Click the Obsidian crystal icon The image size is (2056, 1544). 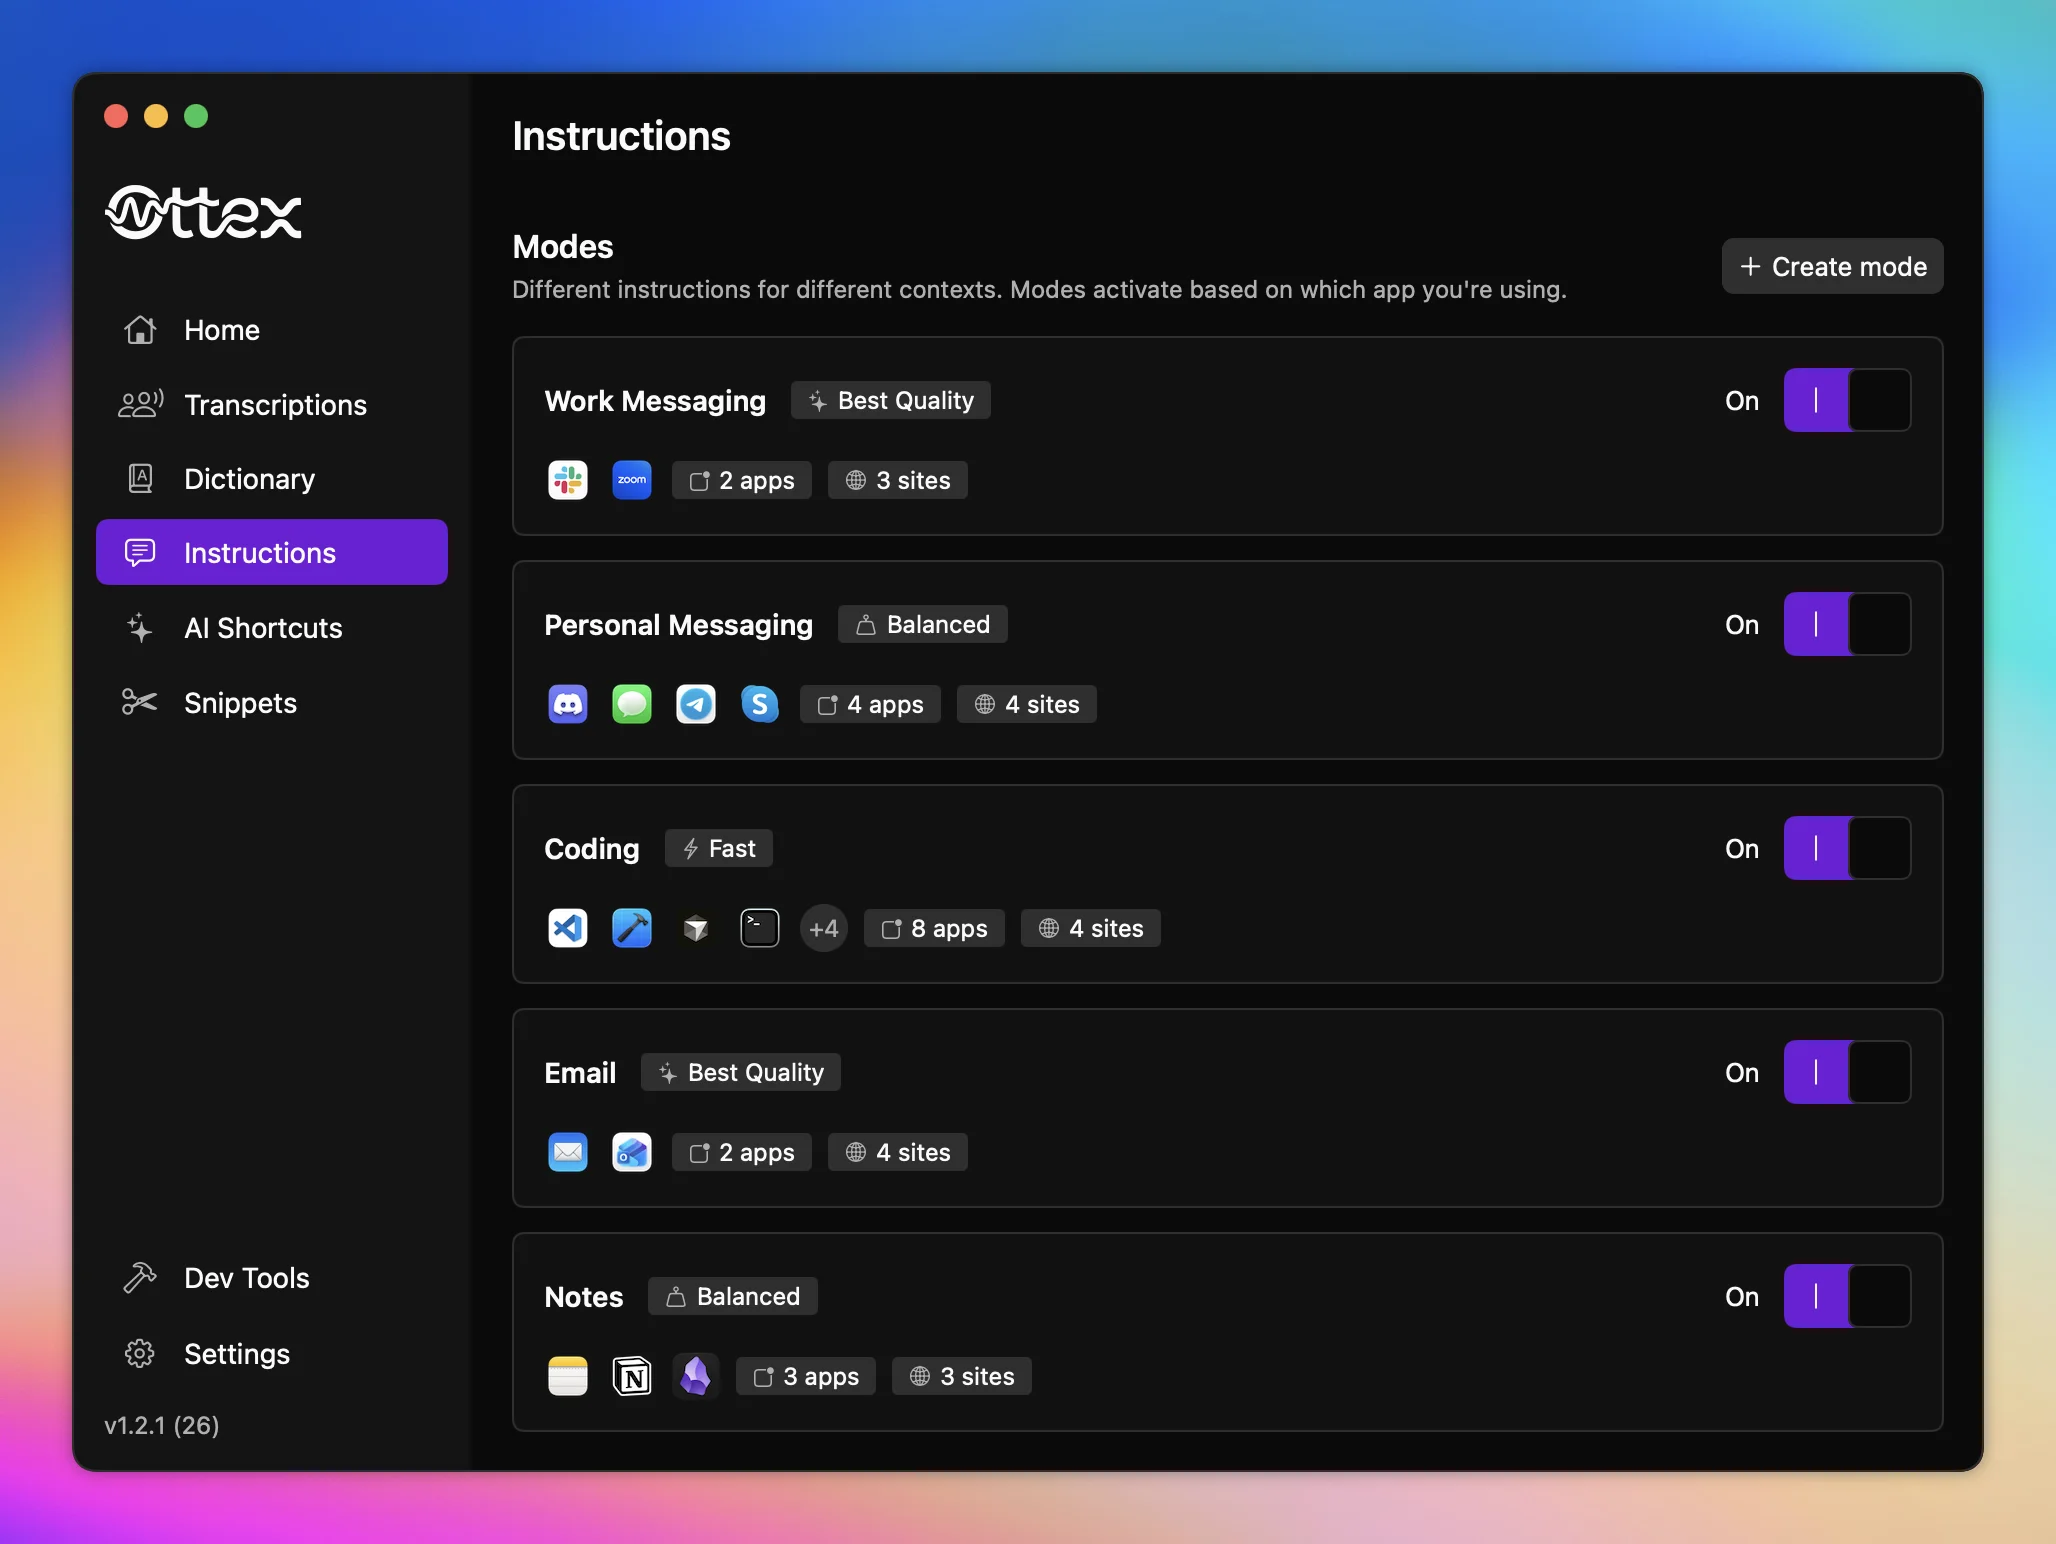point(695,1376)
